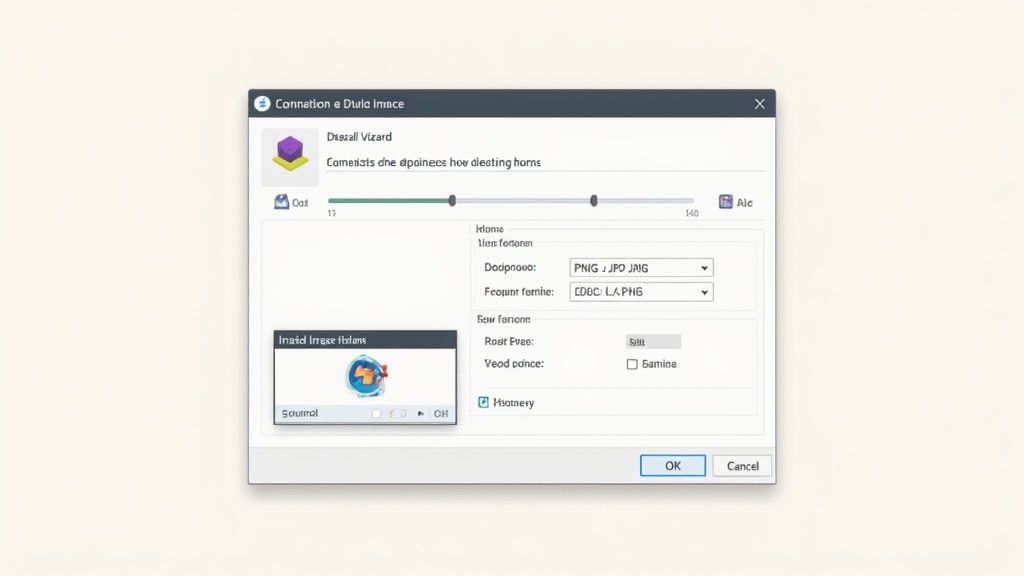The image size is (1024, 576).
Task: Click the purple cube wizard icon
Action: (x=289, y=156)
